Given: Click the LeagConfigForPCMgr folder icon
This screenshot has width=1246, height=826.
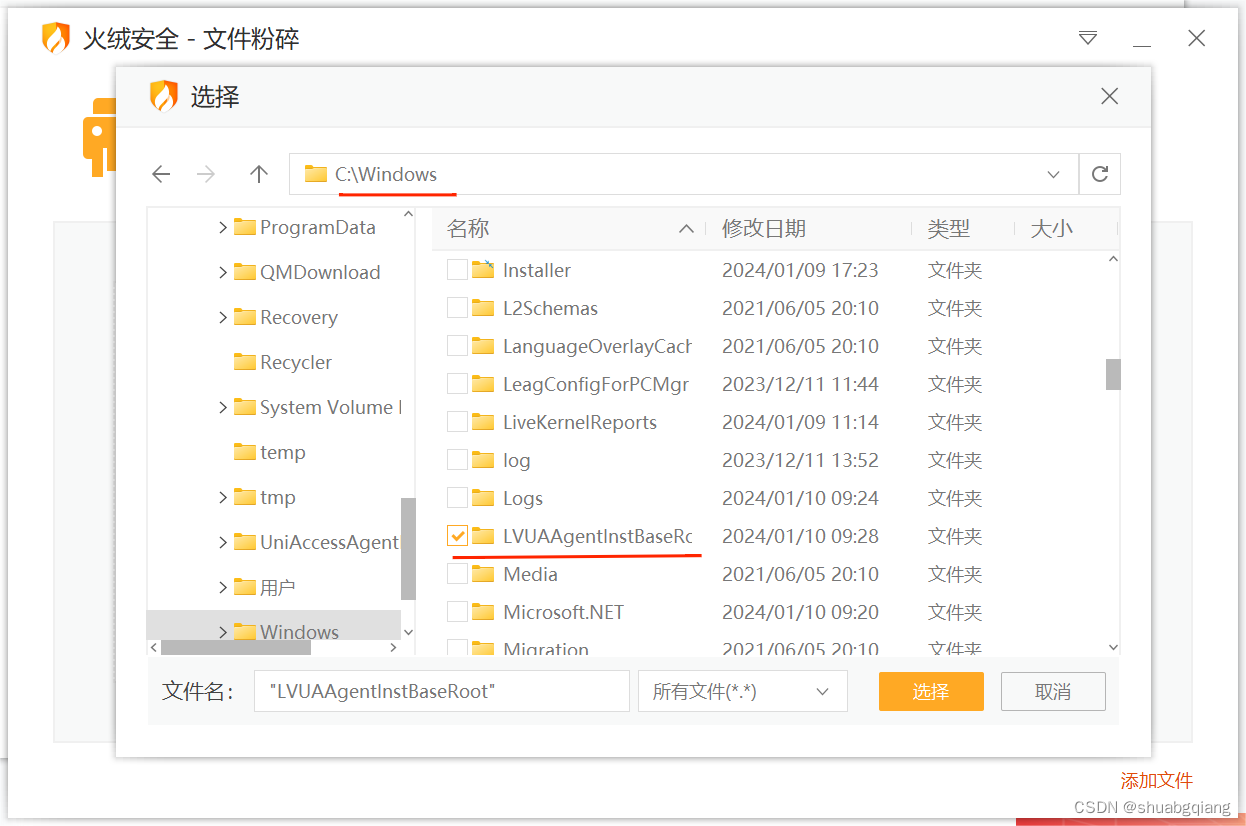Looking at the screenshot, I should coord(483,384).
